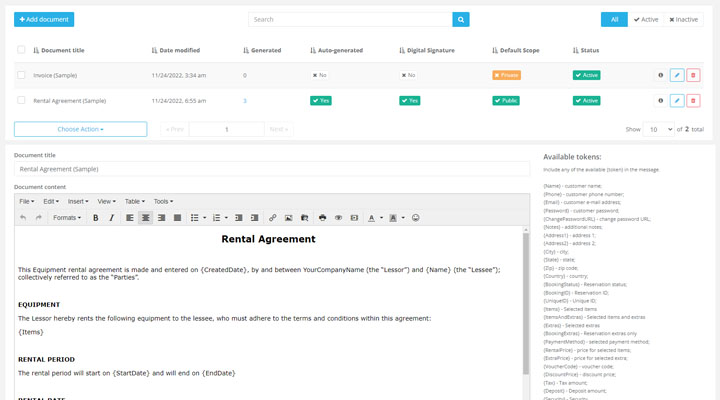
Task: Open the generated count link 3
Action: 245,101
